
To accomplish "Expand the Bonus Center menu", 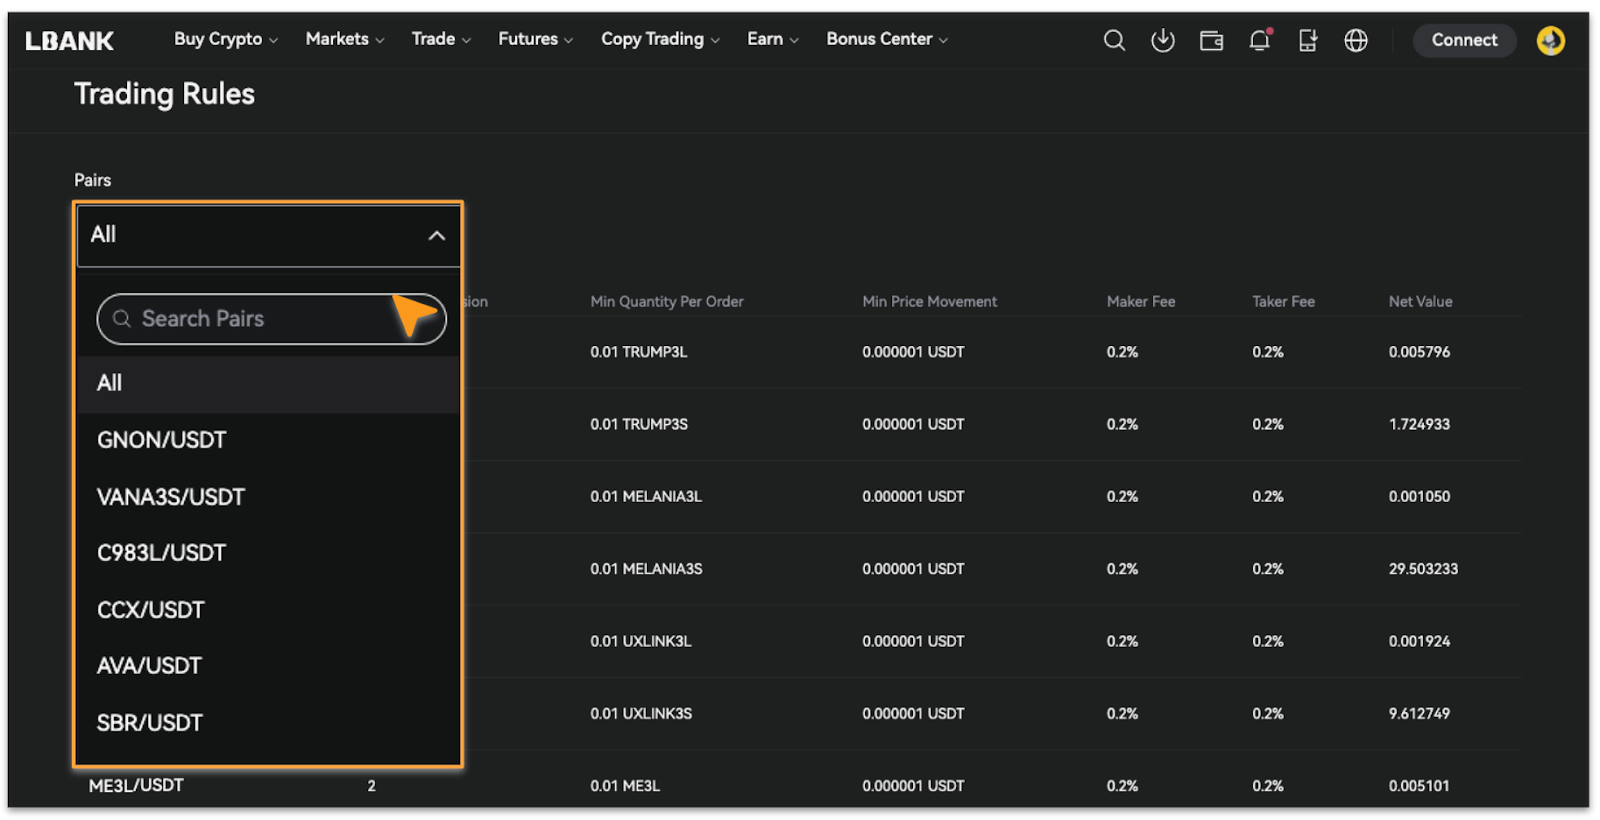I will pos(887,39).
